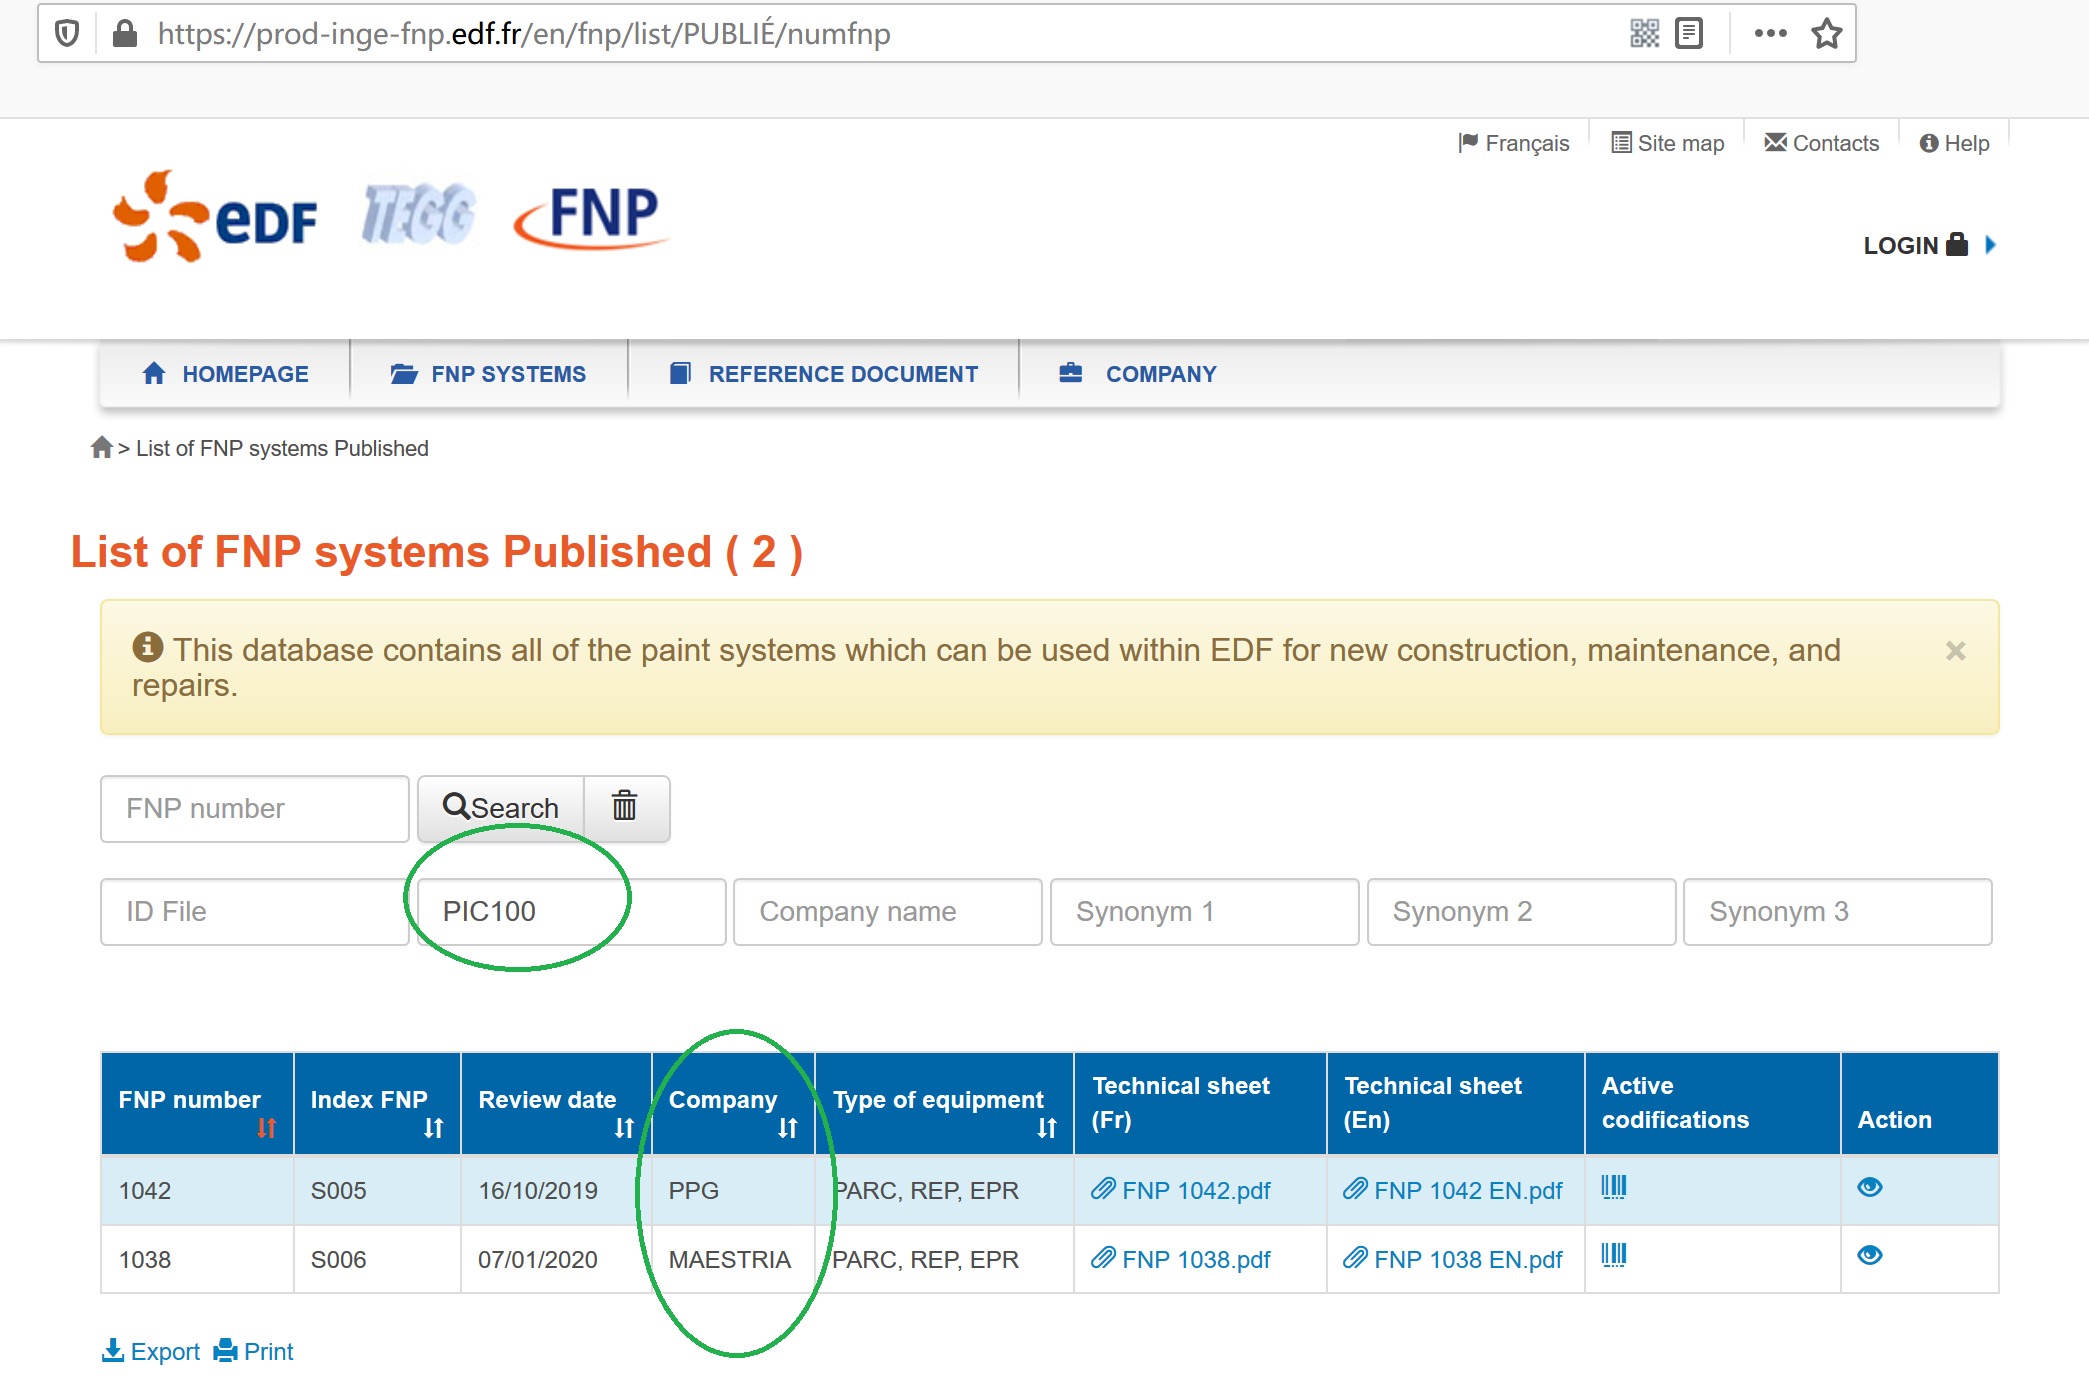The height and width of the screenshot is (1378, 2089).
Task: Sort table by FNP number column
Action: 266,1128
